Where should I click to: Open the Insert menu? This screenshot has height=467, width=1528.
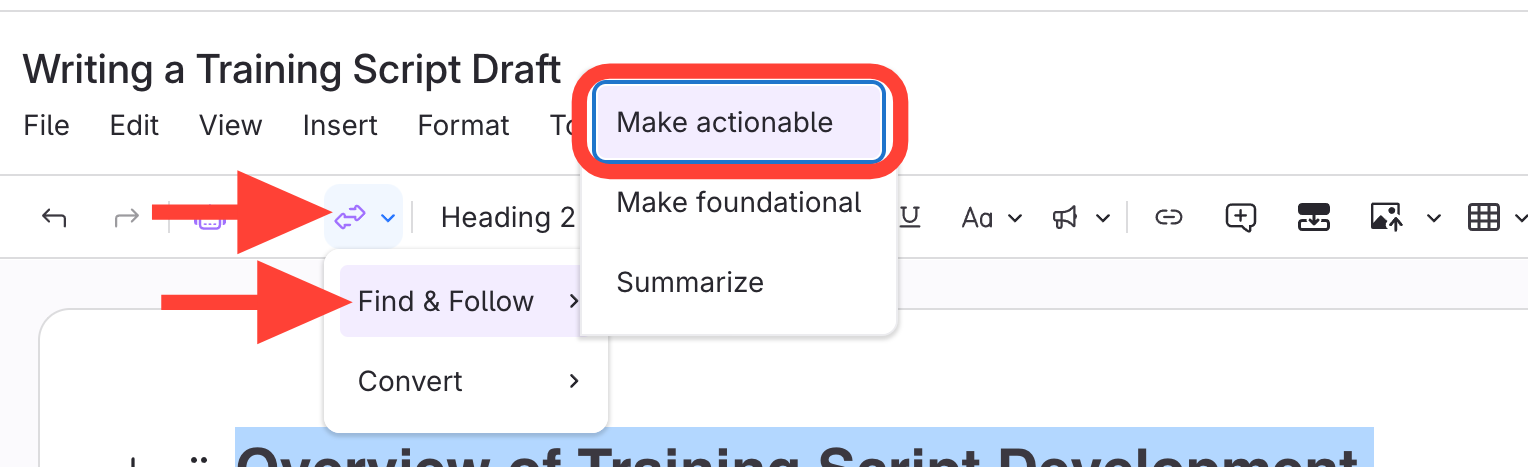point(340,125)
